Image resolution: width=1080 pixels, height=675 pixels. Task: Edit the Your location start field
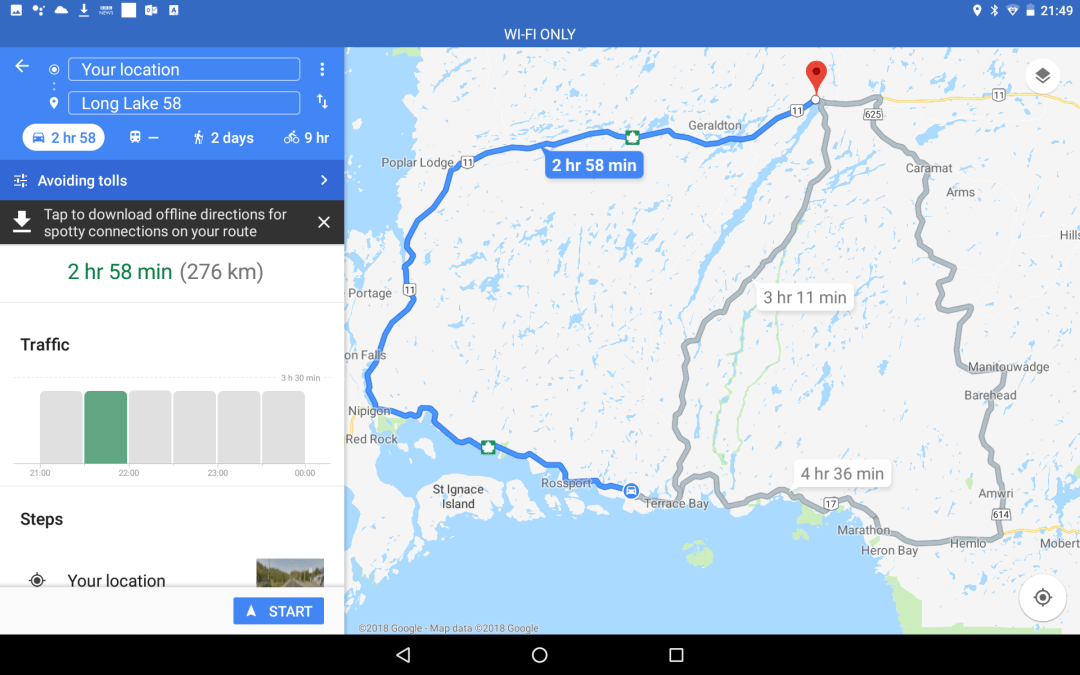pos(184,70)
